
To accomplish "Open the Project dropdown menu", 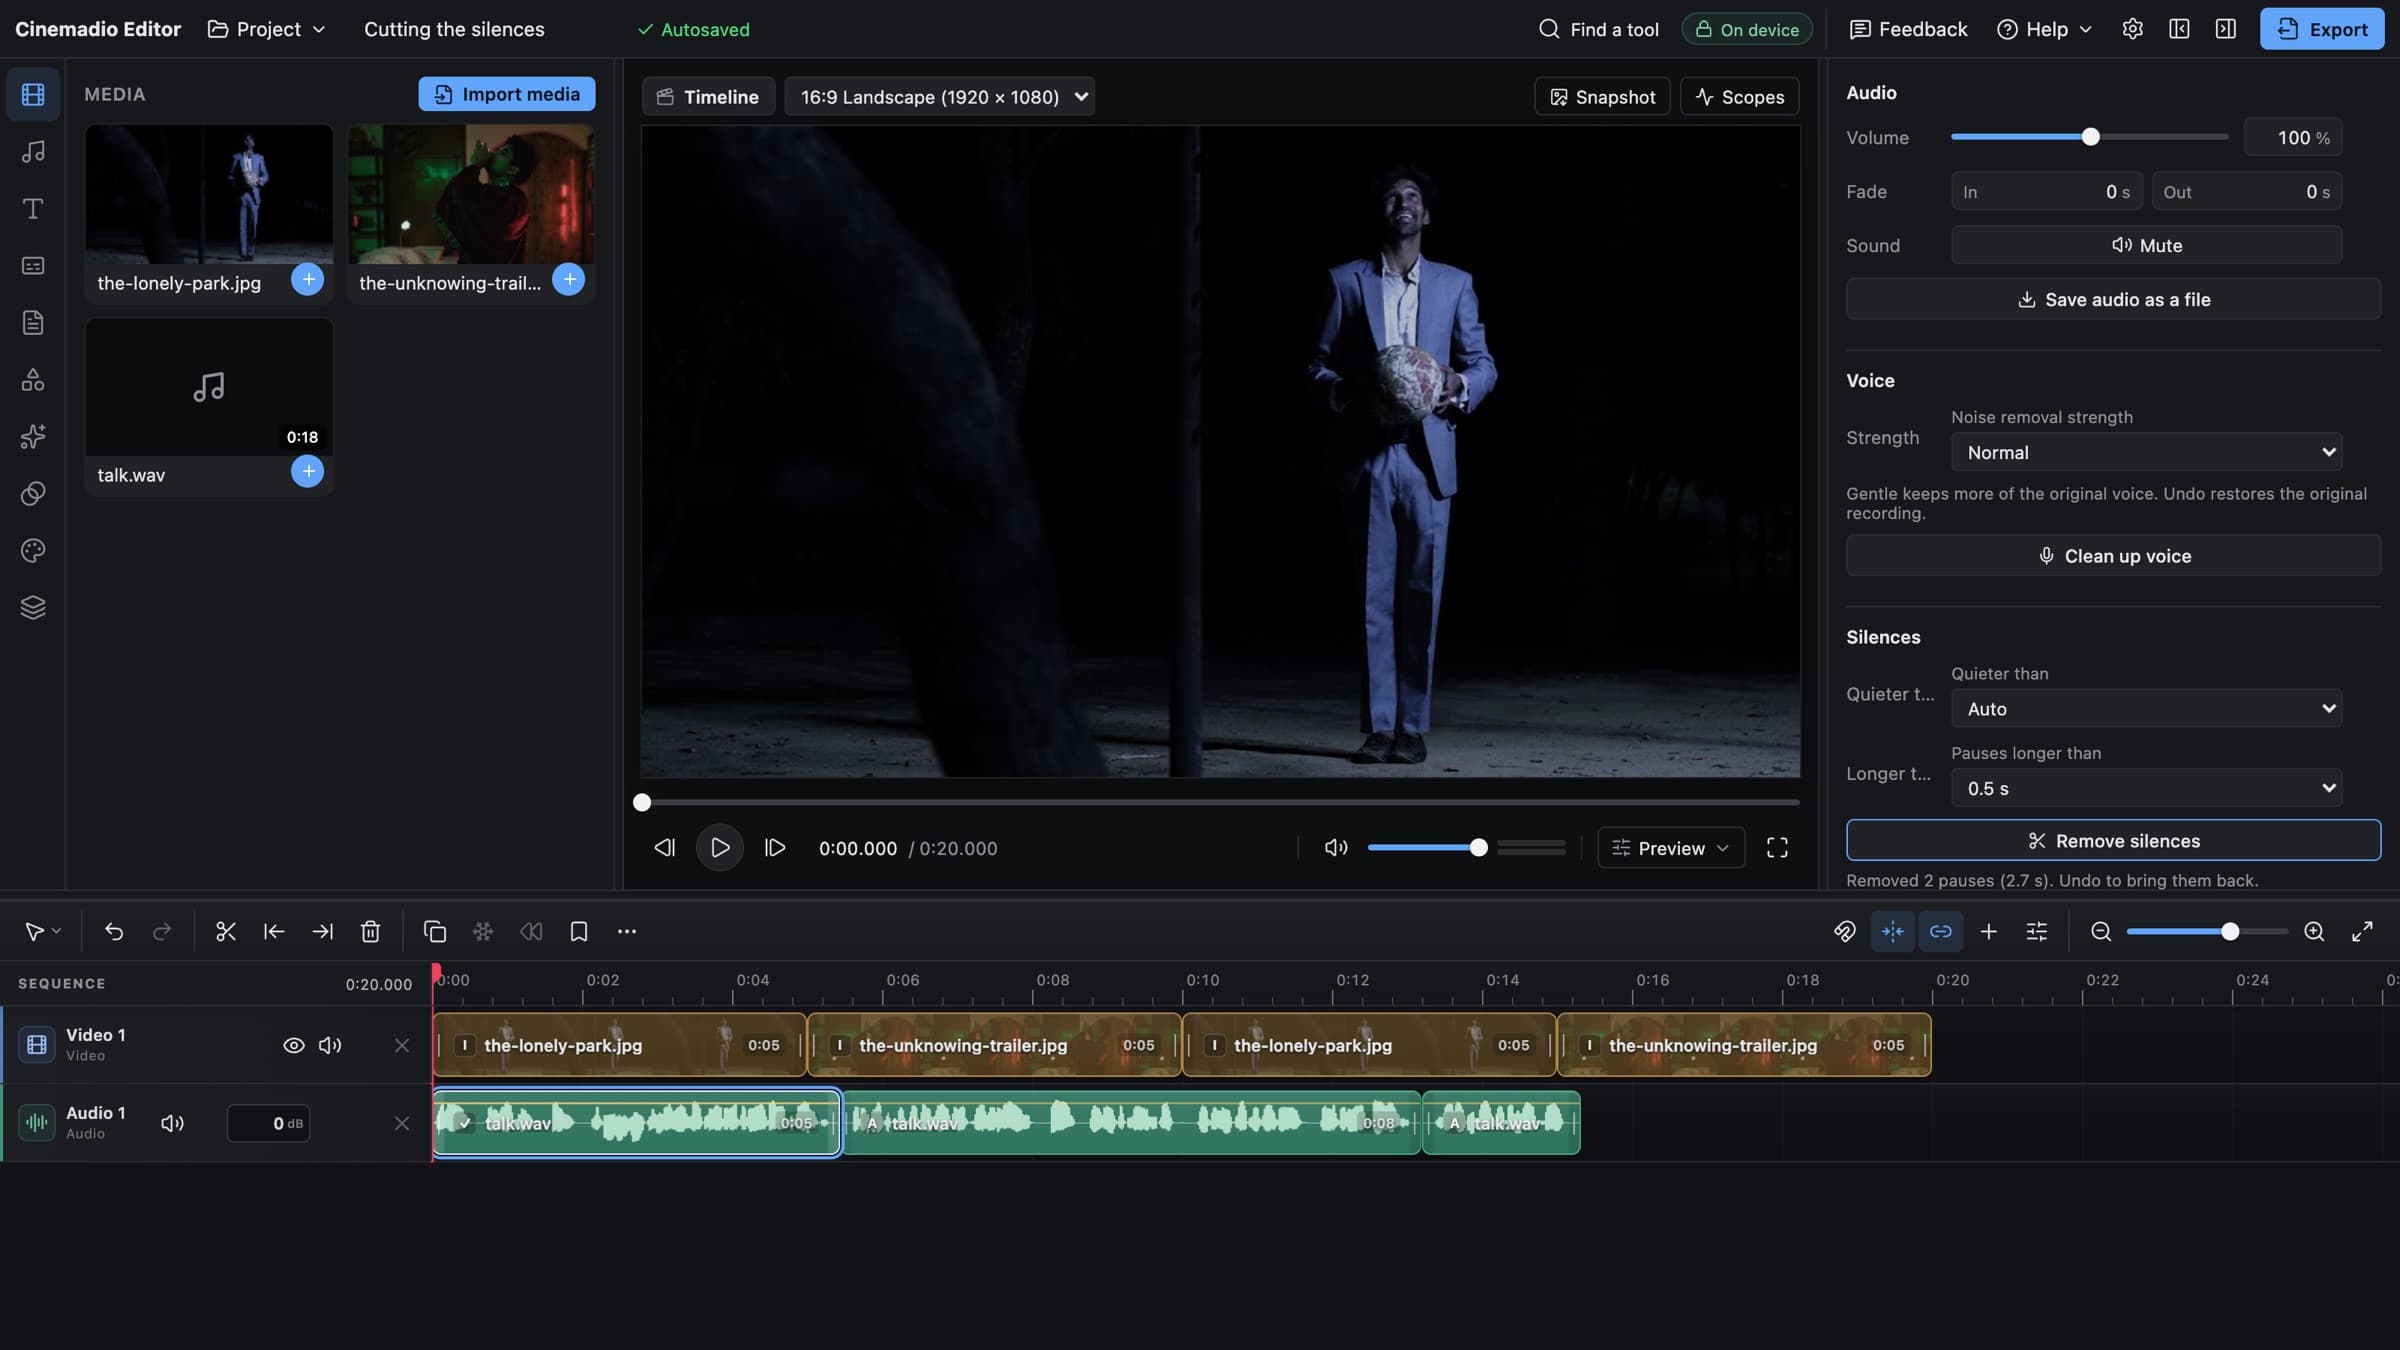I will tap(267, 29).
